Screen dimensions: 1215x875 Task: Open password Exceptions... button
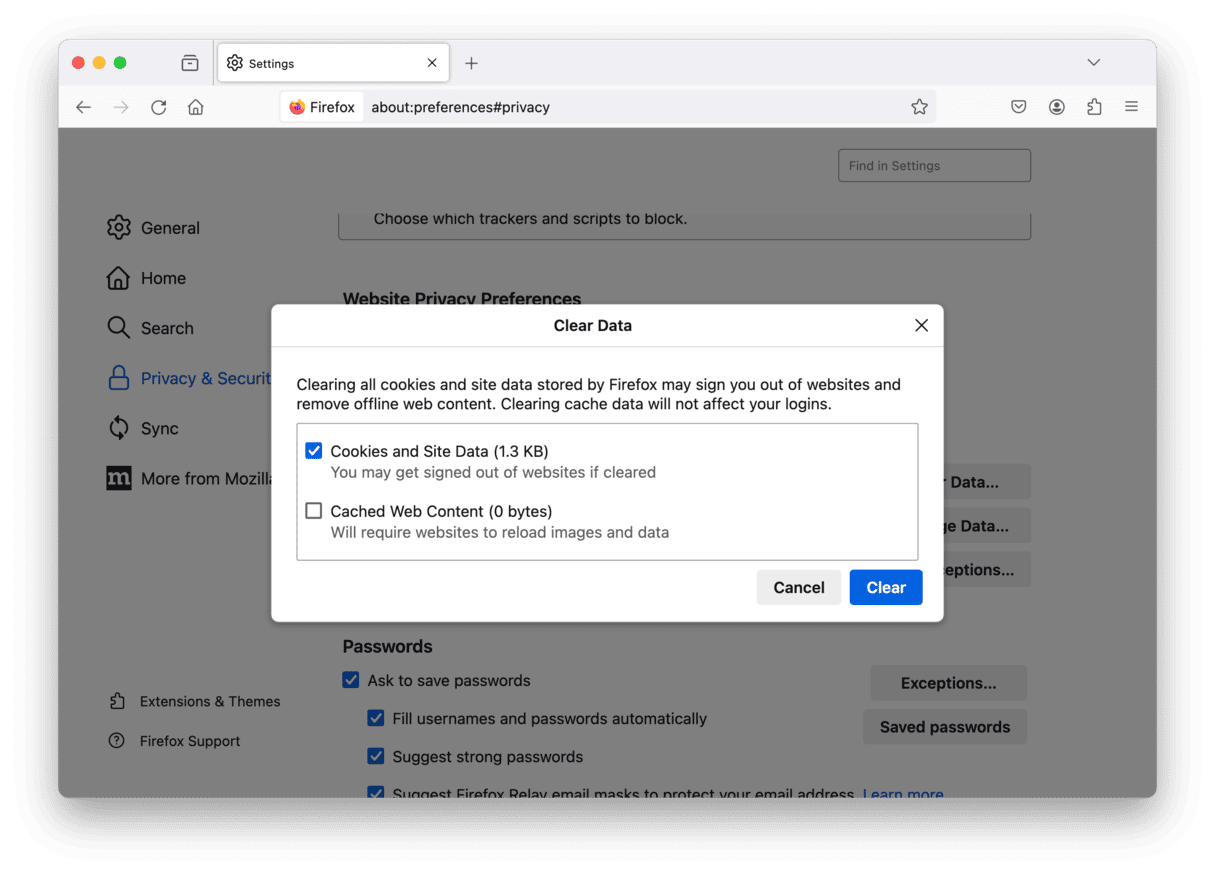point(948,683)
